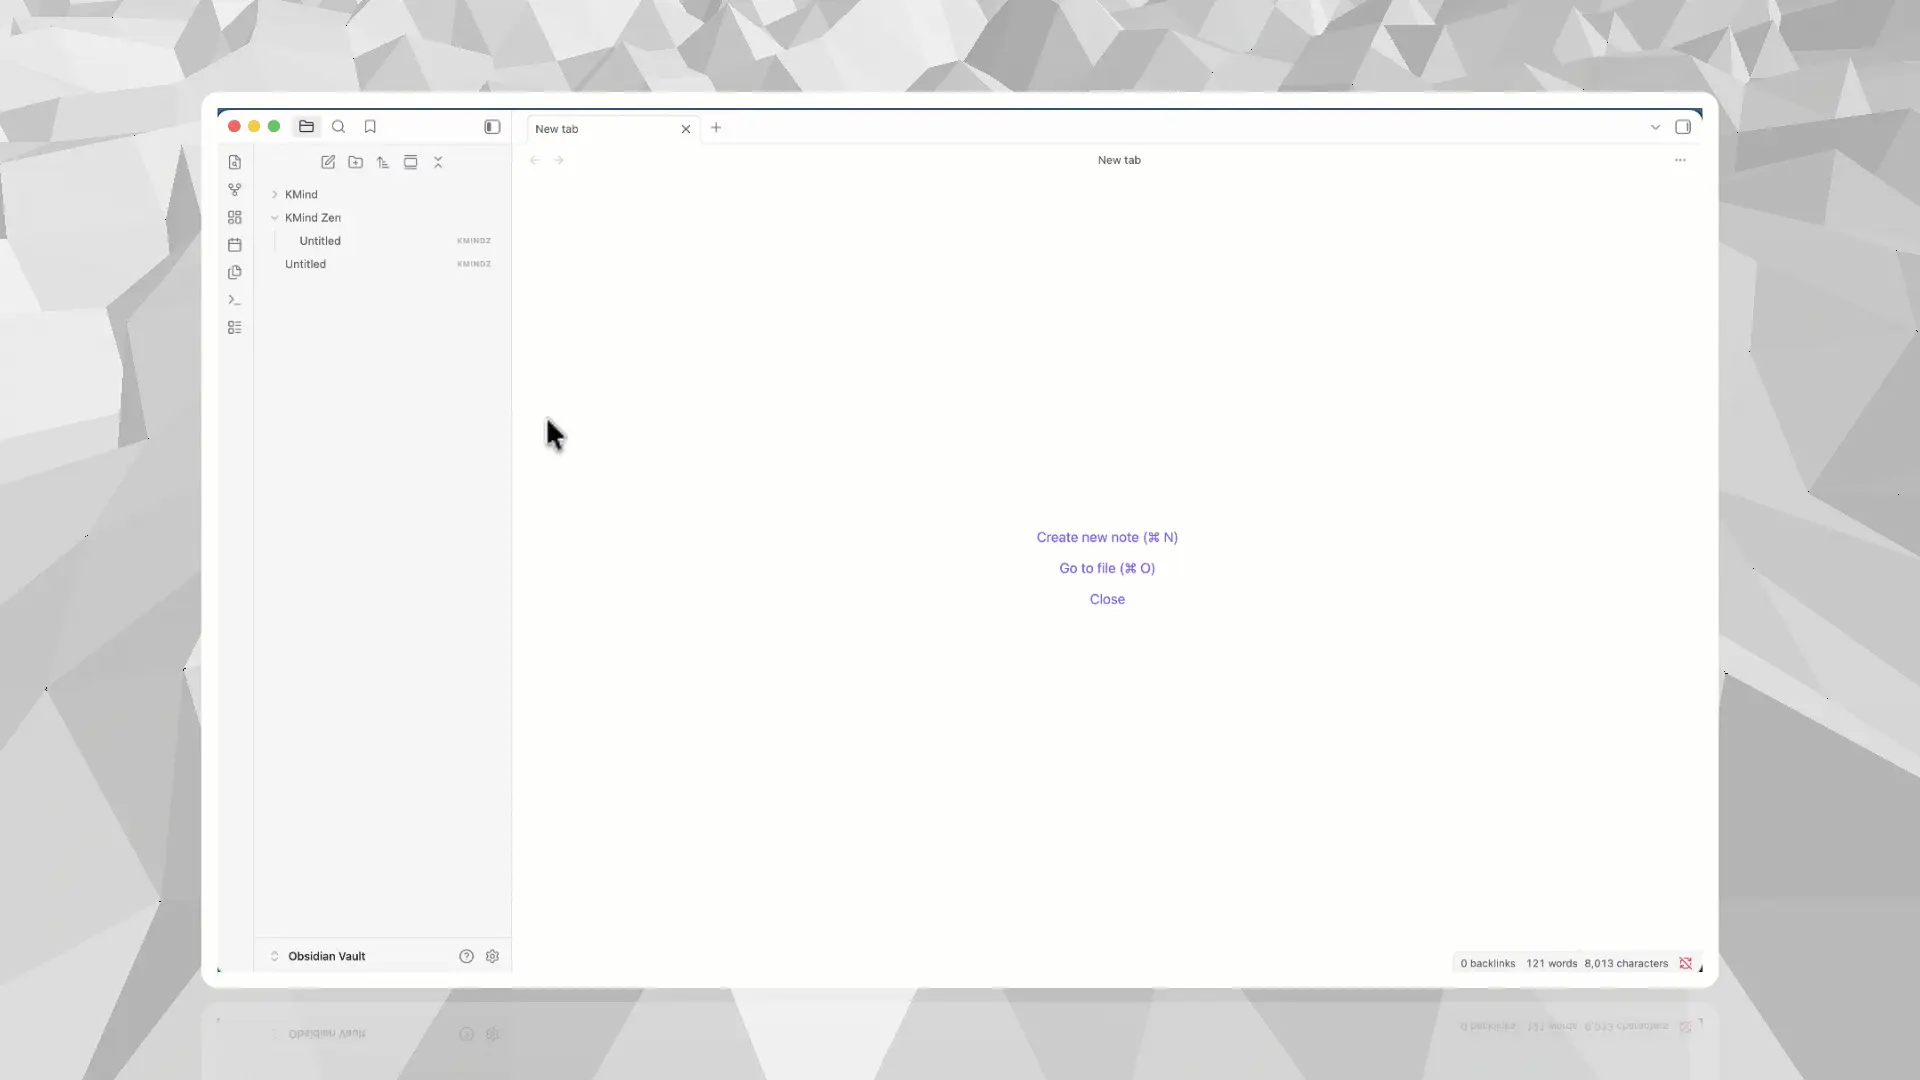Navigate back with the left arrow
Image resolution: width=1920 pixels, height=1080 pixels.
pos(535,160)
